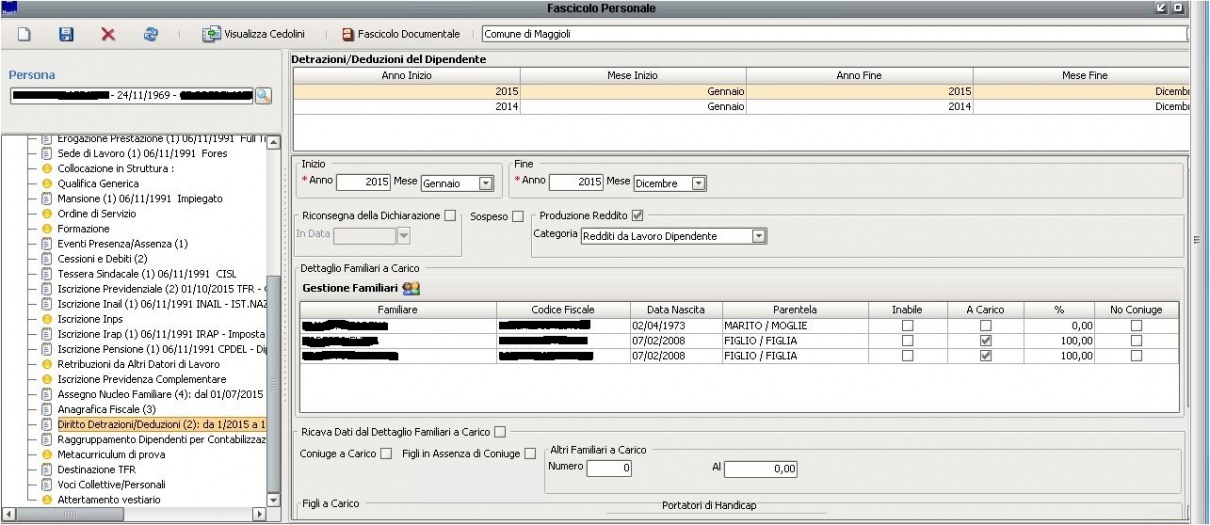Open the Inizio Mese Gennaio dropdown

point(486,183)
